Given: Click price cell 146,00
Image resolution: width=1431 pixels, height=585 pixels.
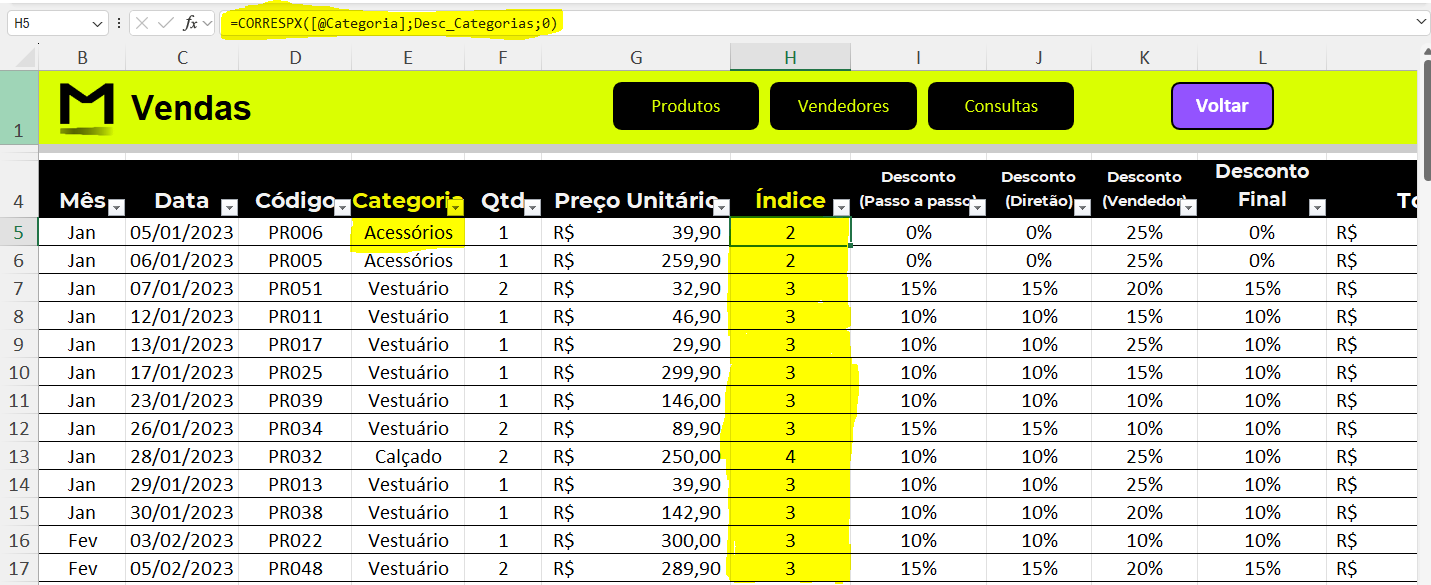Looking at the screenshot, I should point(636,400).
